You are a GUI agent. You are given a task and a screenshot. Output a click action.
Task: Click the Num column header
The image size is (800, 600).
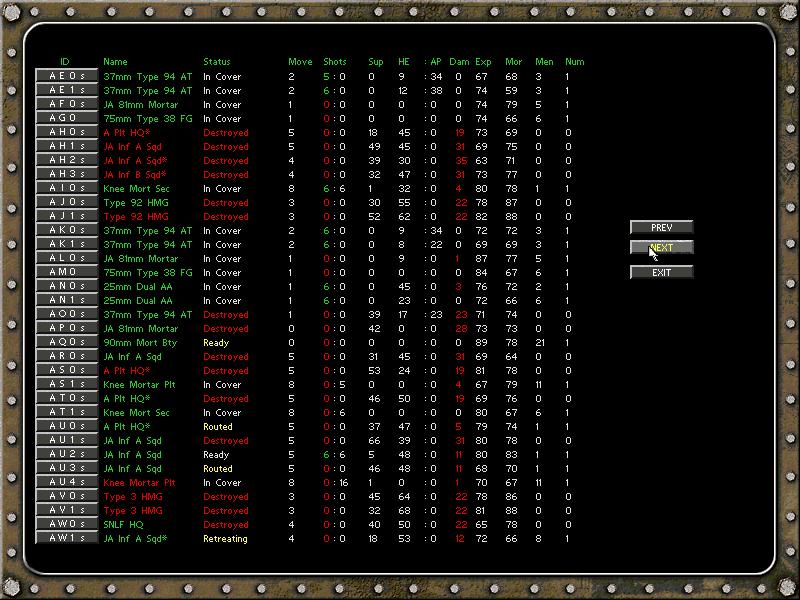[574, 62]
